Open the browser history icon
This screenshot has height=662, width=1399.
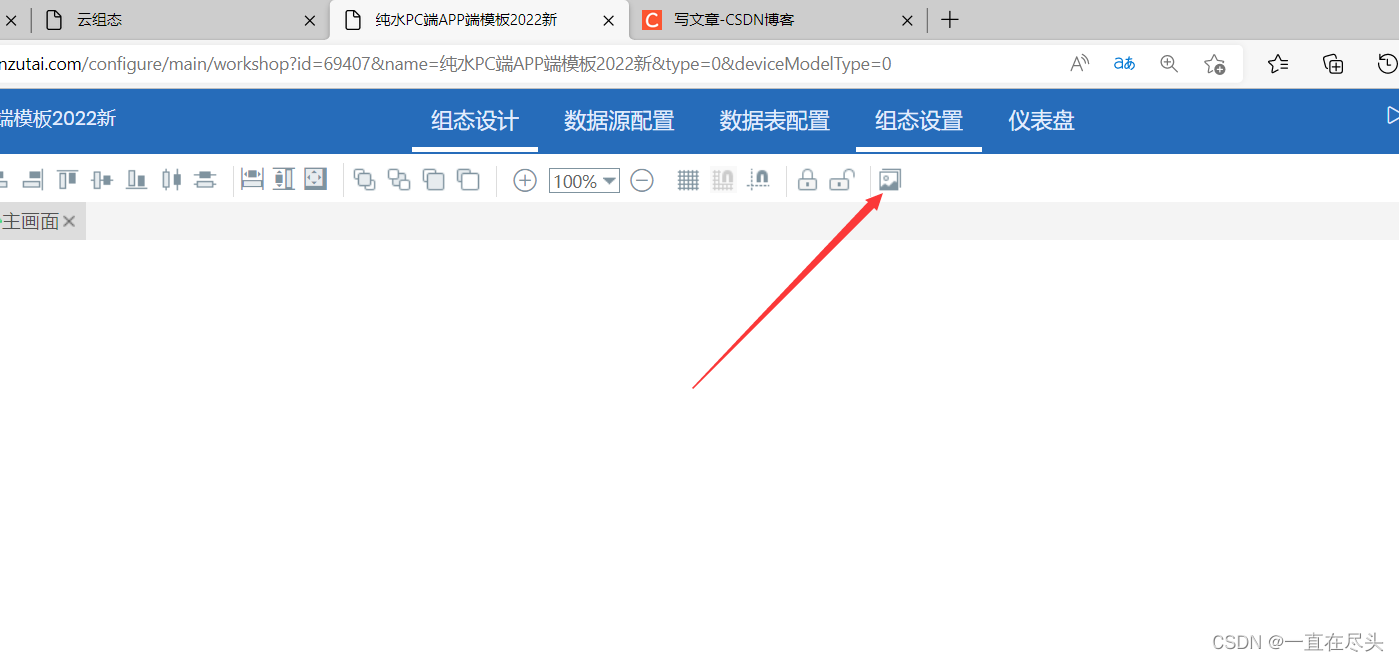pyautogui.click(x=1388, y=64)
